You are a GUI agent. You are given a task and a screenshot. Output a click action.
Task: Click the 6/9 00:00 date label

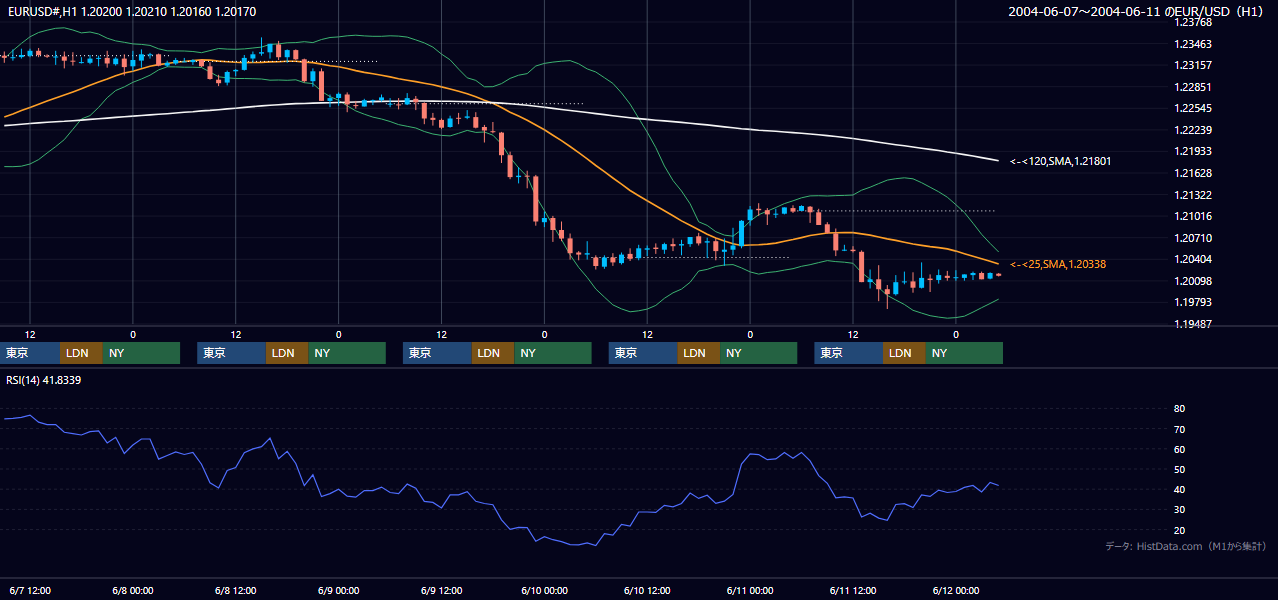(339, 590)
